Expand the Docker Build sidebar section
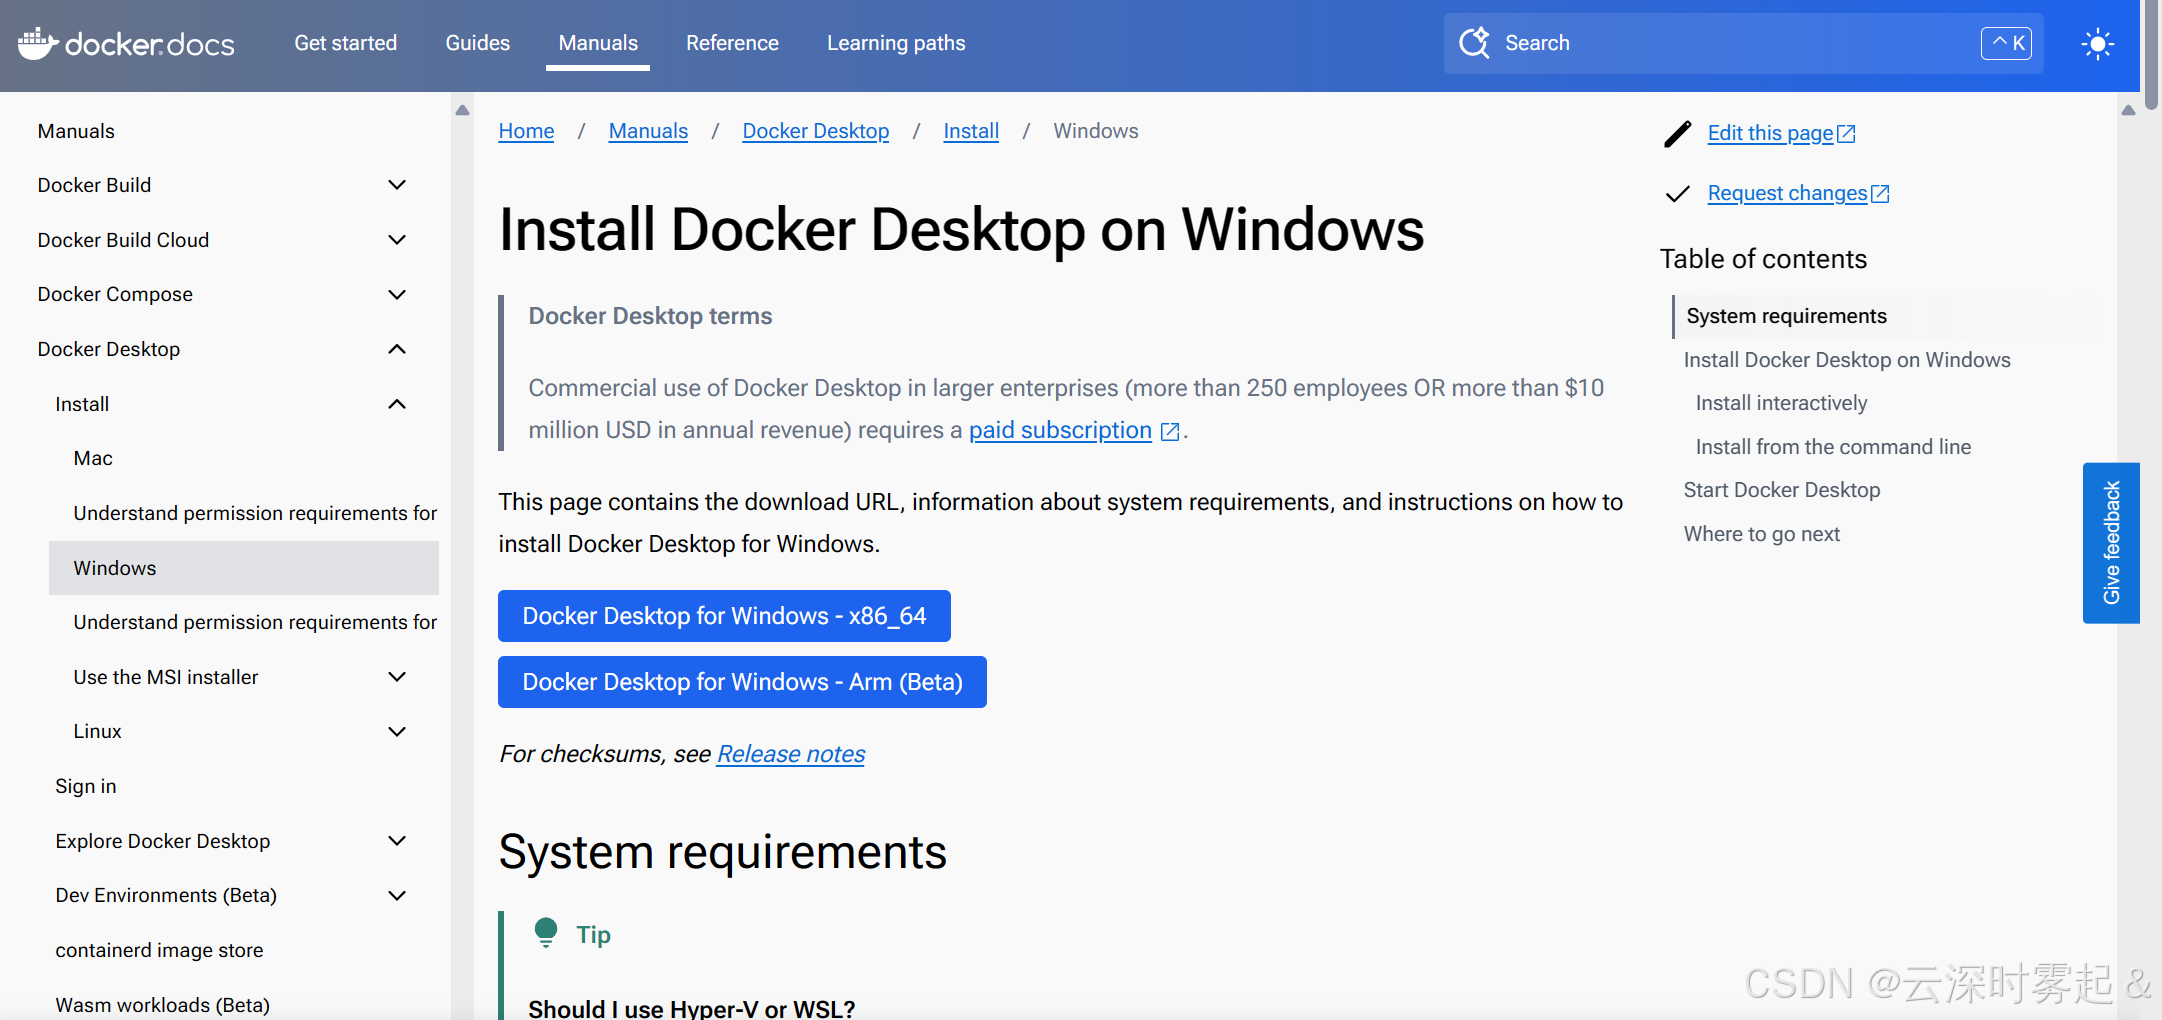Viewport: 2162px width, 1020px height. click(397, 185)
